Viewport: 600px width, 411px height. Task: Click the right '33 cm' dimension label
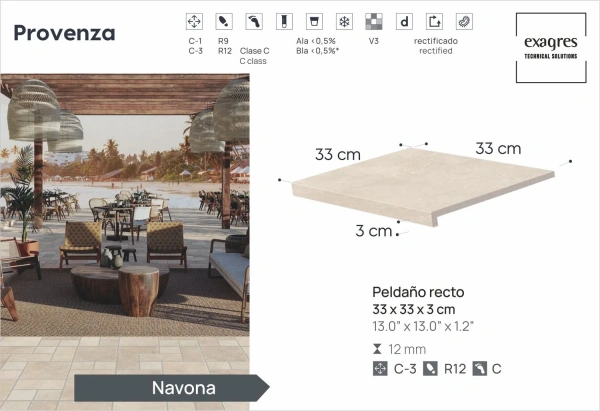(x=498, y=148)
